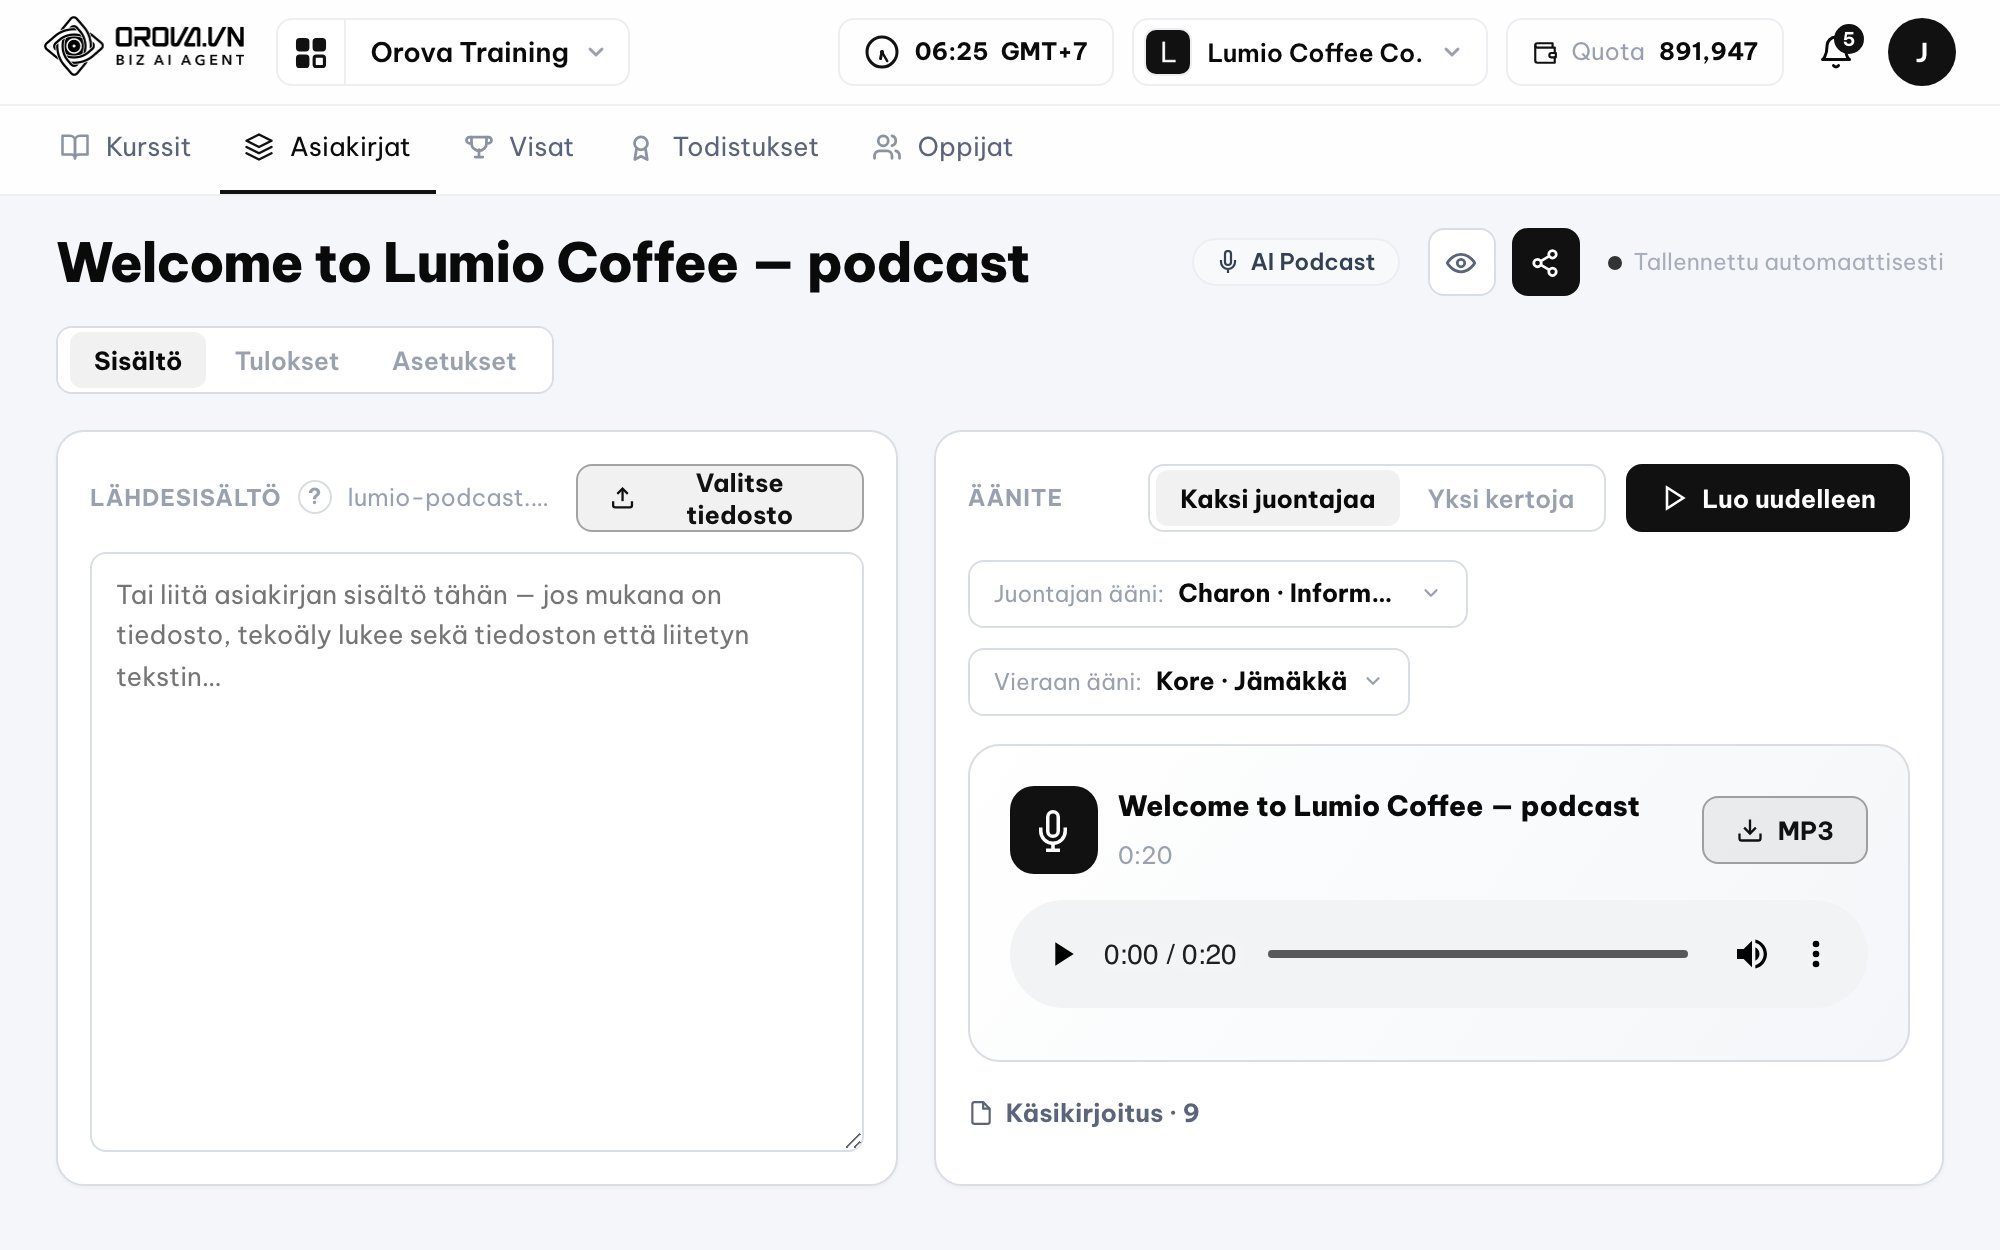Switch to the Tulokset sub-tab
2000x1250 pixels.
tap(287, 360)
